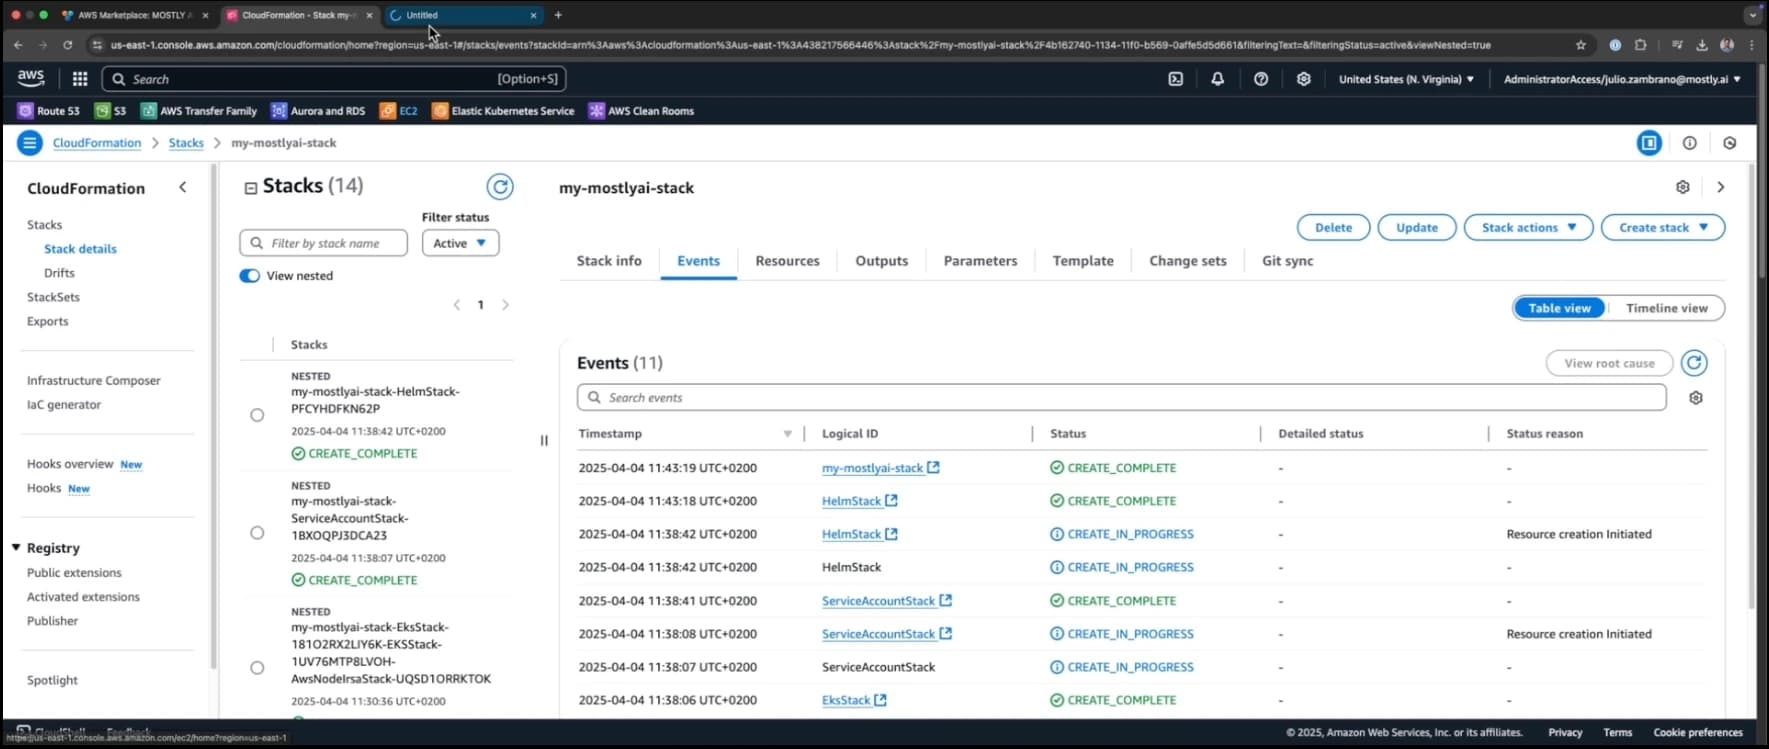The image size is (1769, 749).
Task: Open the notifications bell
Action: (1217, 79)
